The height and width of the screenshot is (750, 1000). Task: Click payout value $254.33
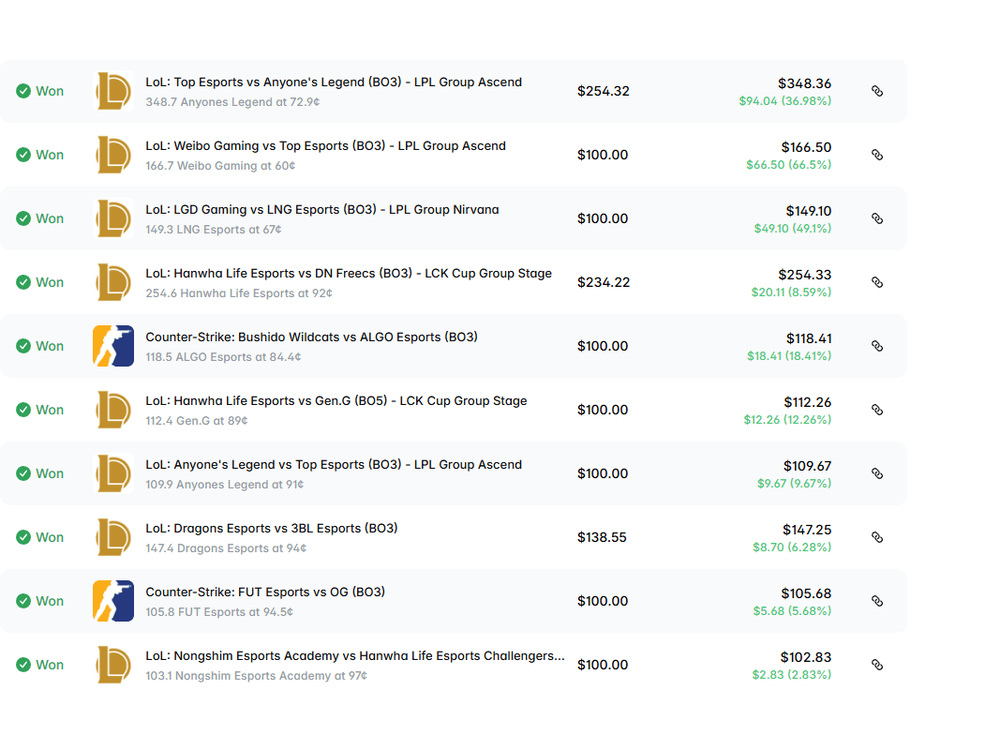pyautogui.click(x=805, y=275)
